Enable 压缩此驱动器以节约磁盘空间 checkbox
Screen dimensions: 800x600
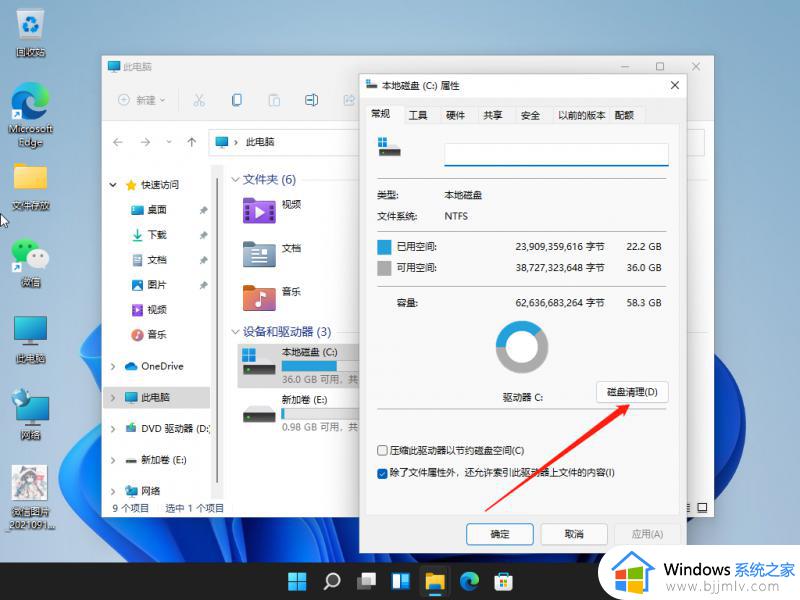[x=382, y=451]
